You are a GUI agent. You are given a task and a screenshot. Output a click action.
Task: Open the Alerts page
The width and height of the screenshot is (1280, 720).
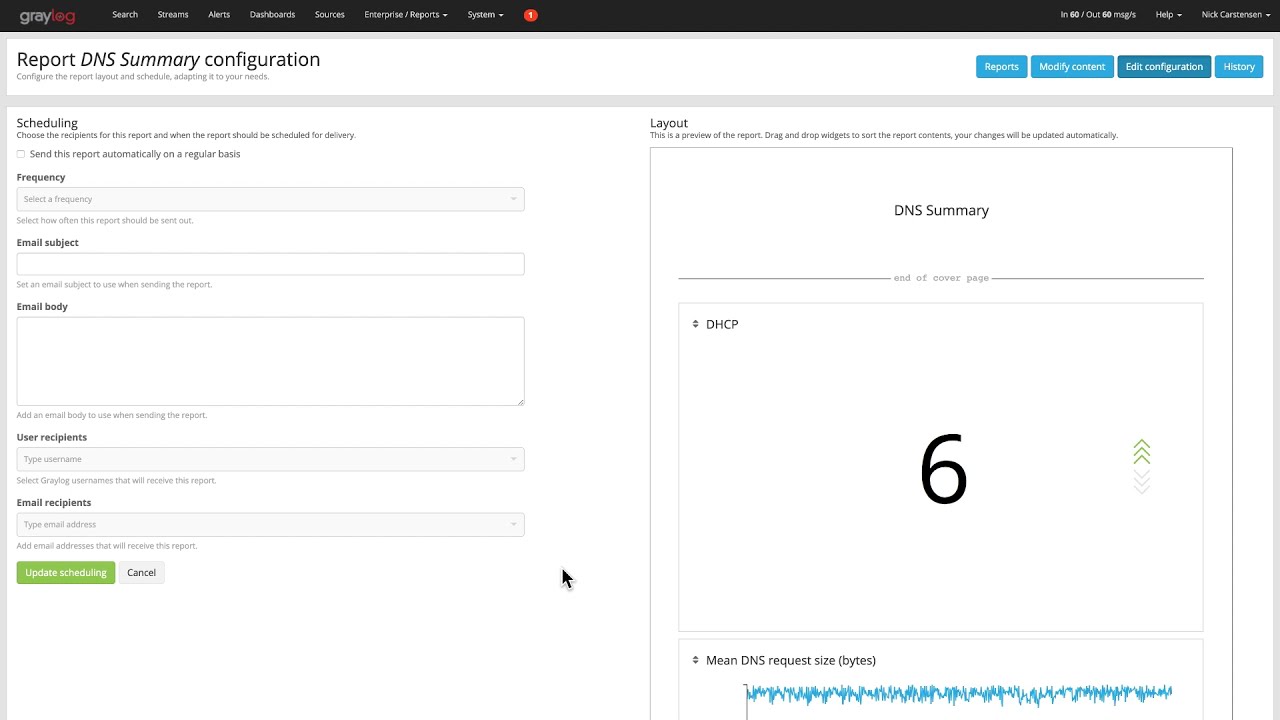coord(219,15)
